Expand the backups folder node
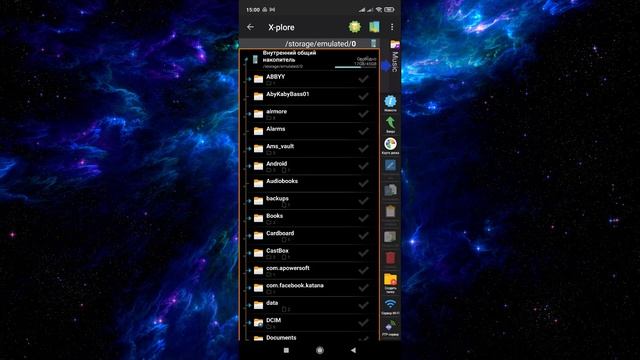The height and width of the screenshot is (360, 640). click(x=249, y=201)
